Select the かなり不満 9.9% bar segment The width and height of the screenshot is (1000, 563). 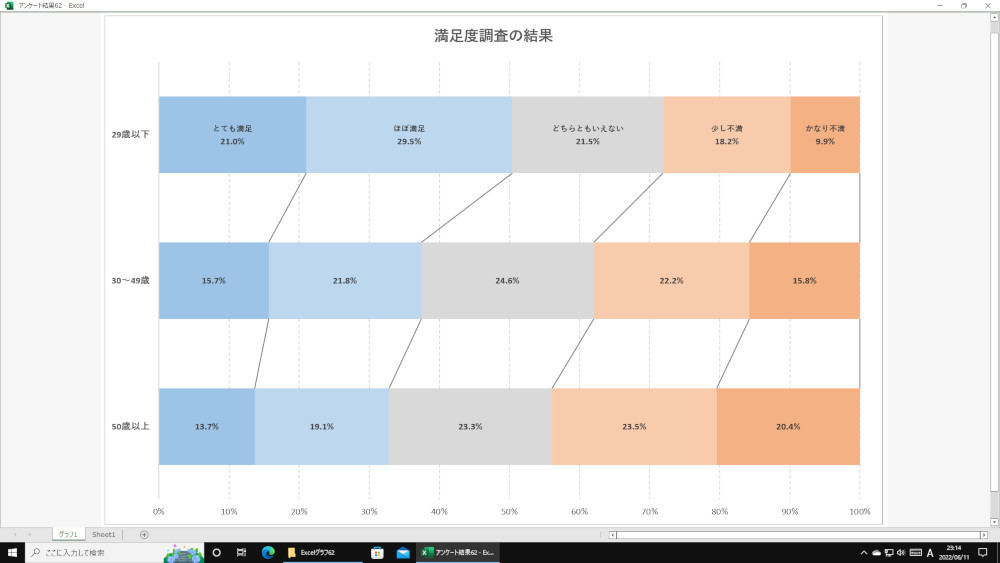tap(825, 135)
